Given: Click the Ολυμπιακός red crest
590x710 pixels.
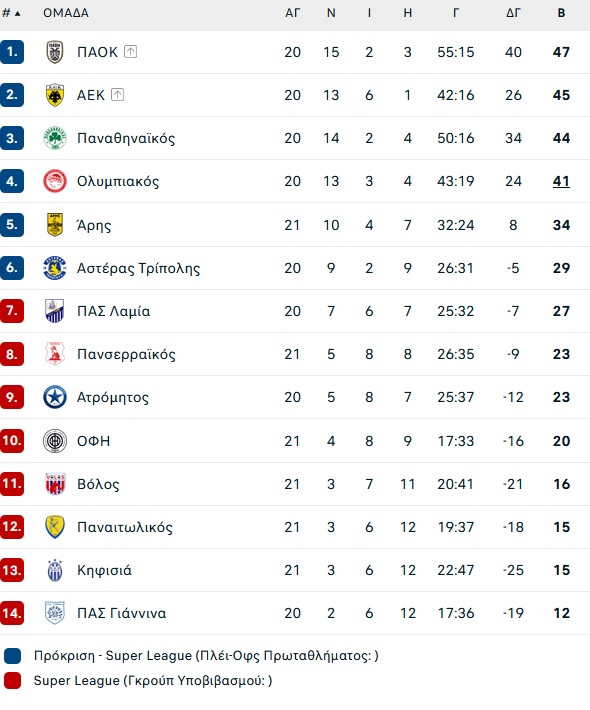Looking at the screenshot, I should click(x=55, y=181).
